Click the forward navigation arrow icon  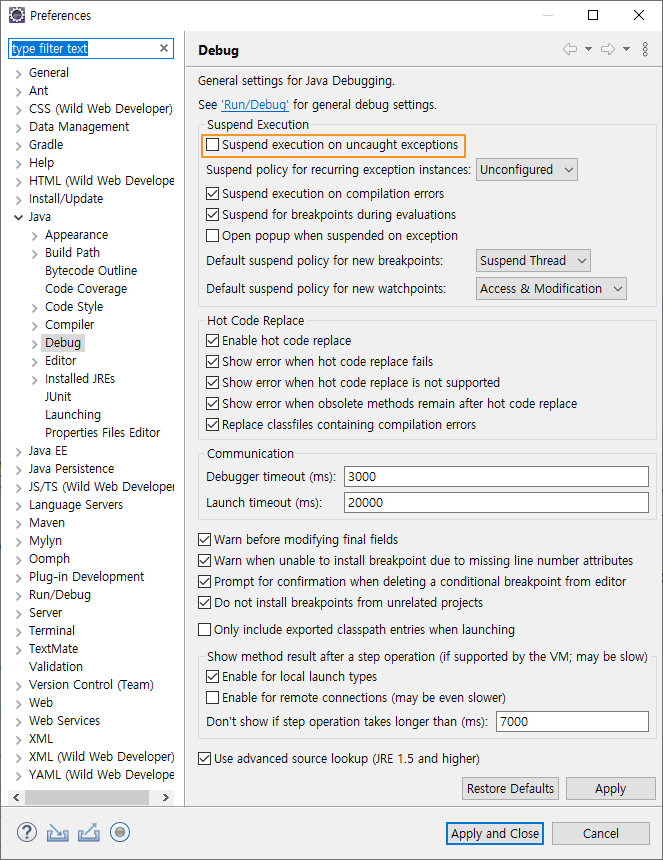pyautogui.click(x=608, y=49)
